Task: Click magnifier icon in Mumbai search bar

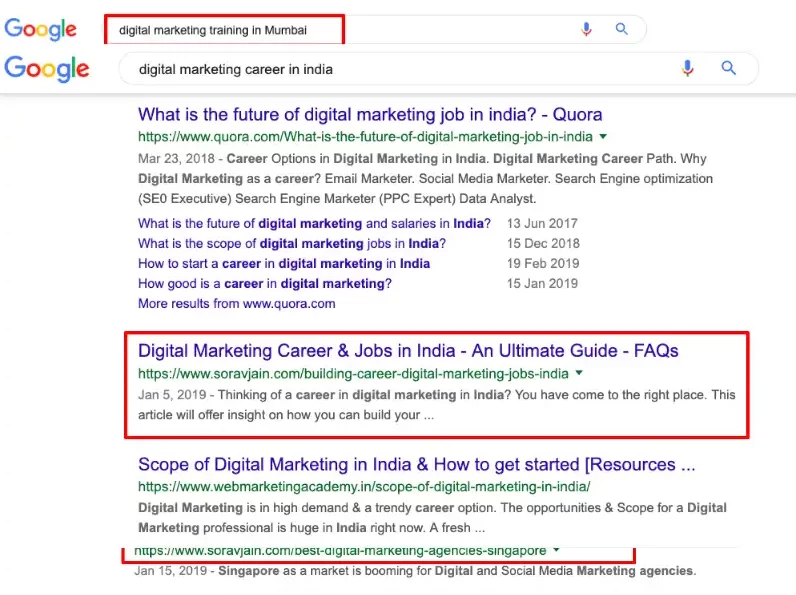Action: pos(621,29)
